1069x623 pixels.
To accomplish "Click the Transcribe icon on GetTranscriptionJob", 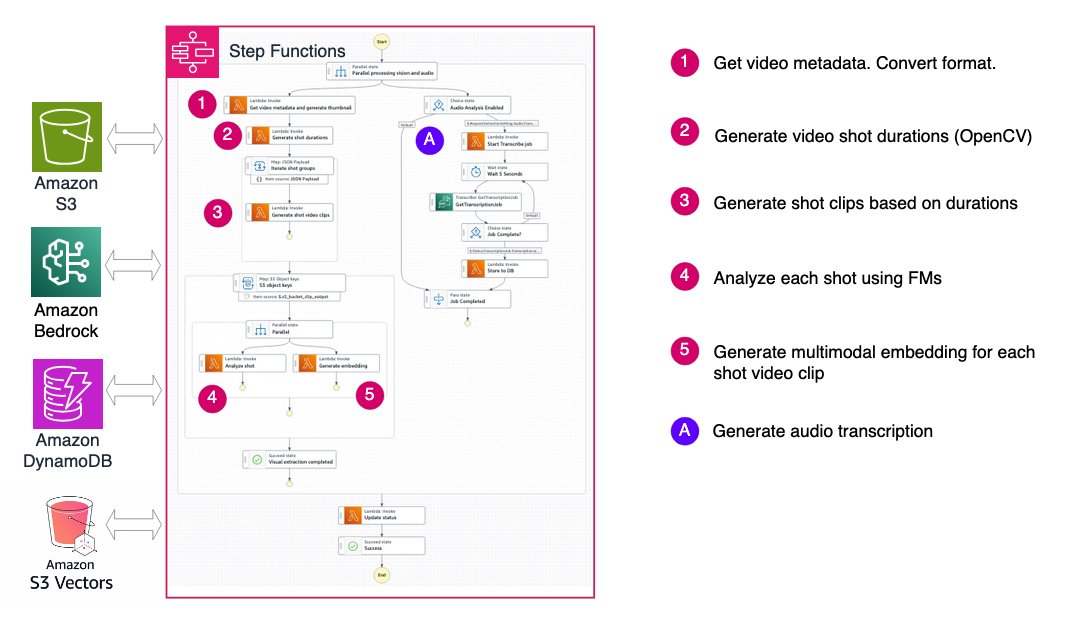I will tap(441, 202).
